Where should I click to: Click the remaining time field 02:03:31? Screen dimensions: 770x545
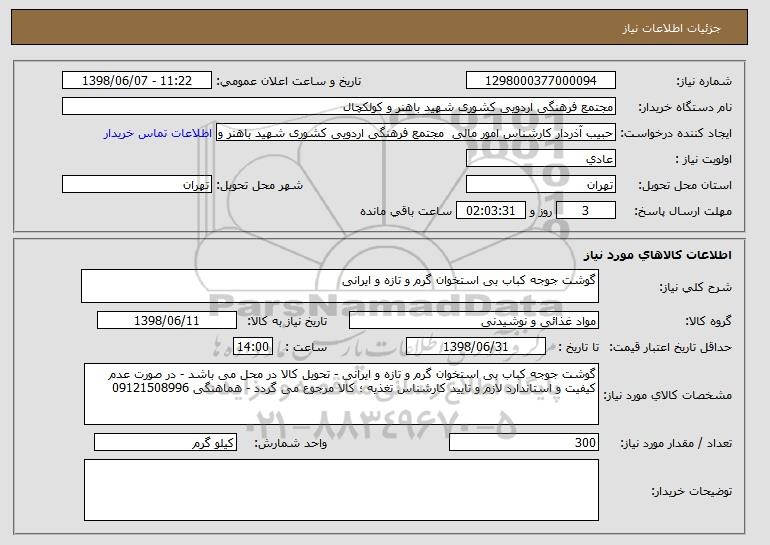[491, 211]
